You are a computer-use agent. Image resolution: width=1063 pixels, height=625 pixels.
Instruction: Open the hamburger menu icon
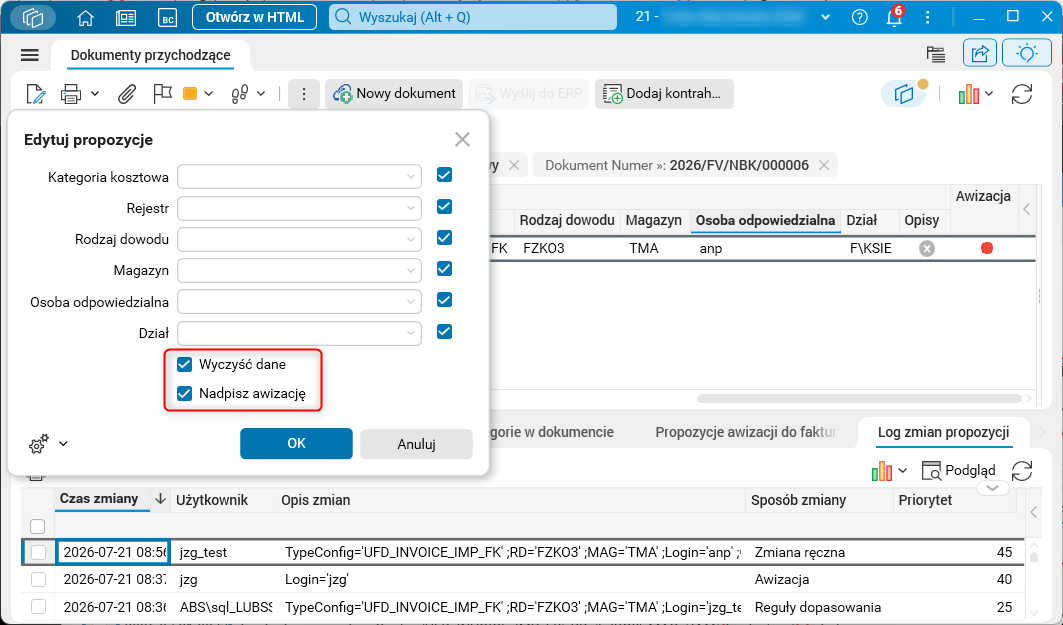click(30, 55)
